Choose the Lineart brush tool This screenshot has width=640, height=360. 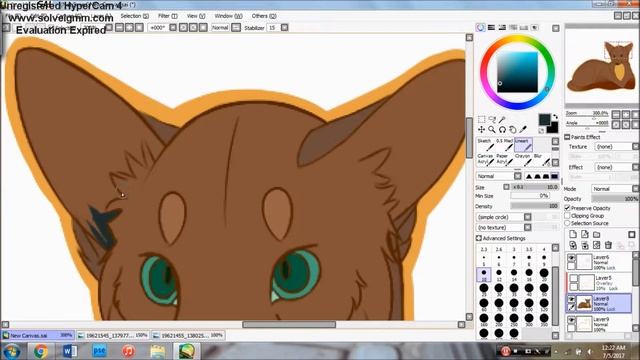(x=523, y=144)
